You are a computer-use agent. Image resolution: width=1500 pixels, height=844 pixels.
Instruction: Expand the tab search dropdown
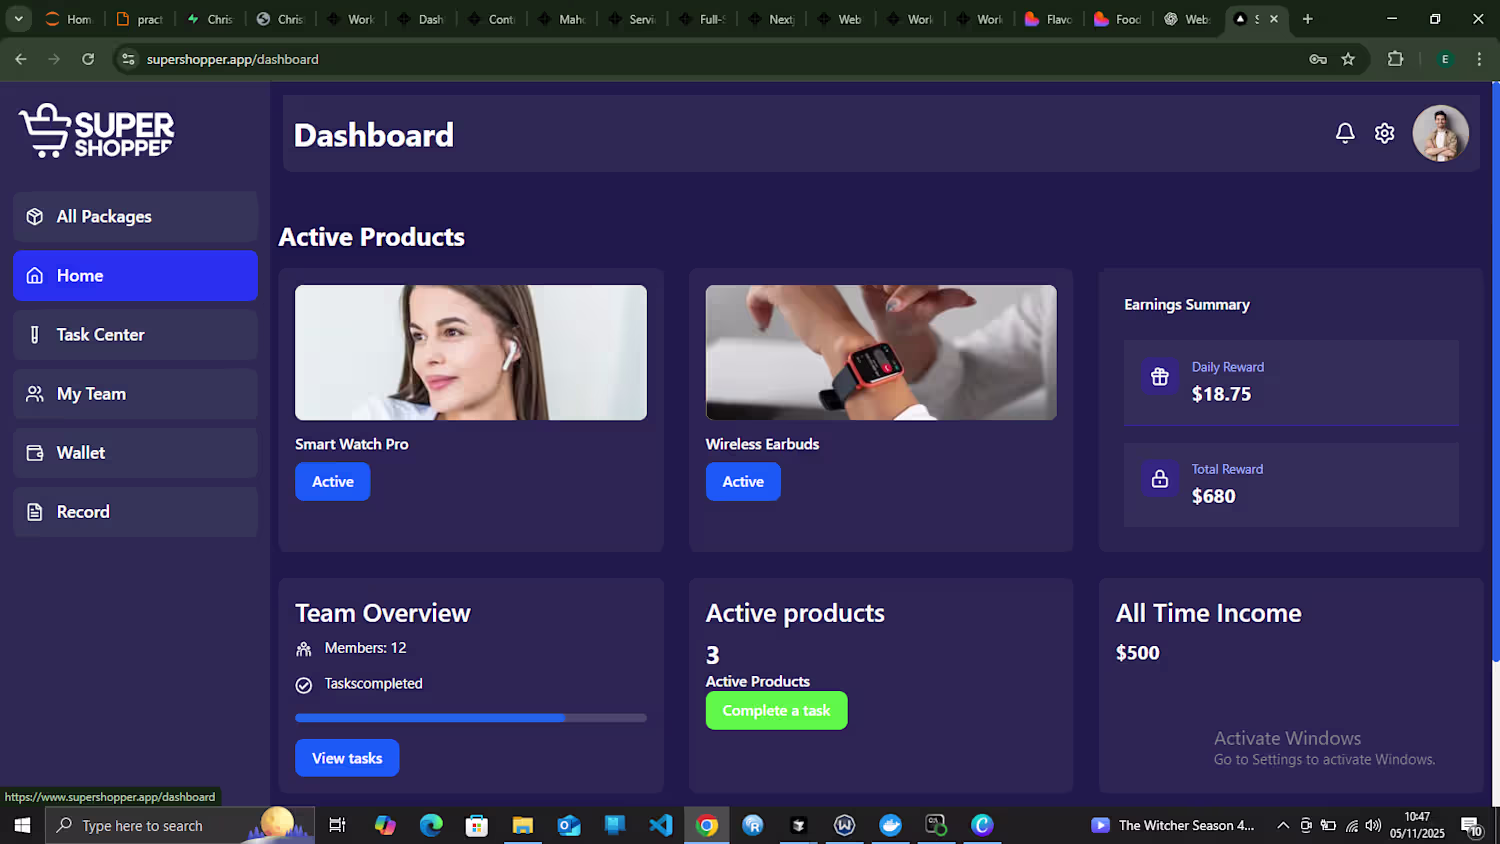18,18
